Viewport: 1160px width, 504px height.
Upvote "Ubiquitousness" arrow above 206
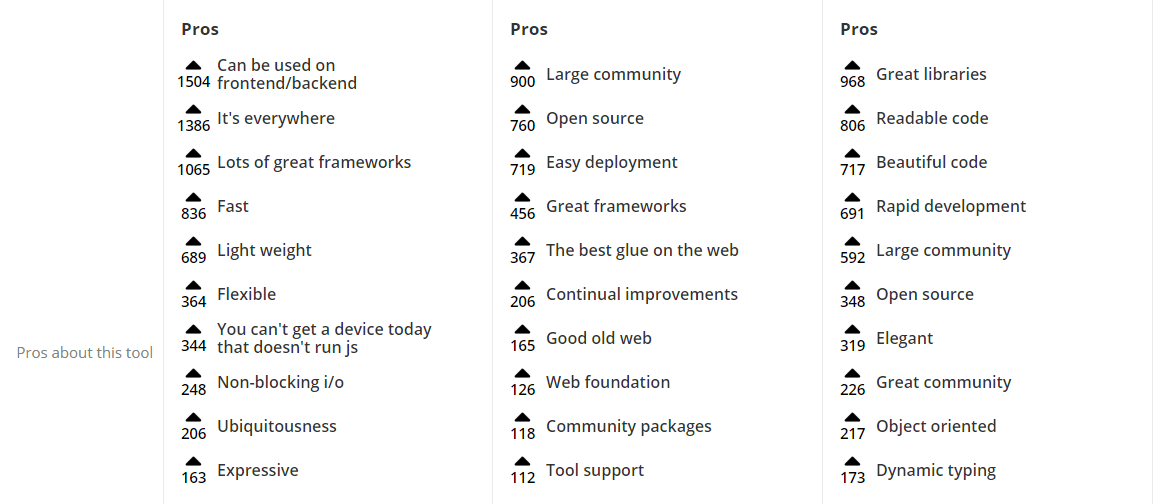[194, 418]
